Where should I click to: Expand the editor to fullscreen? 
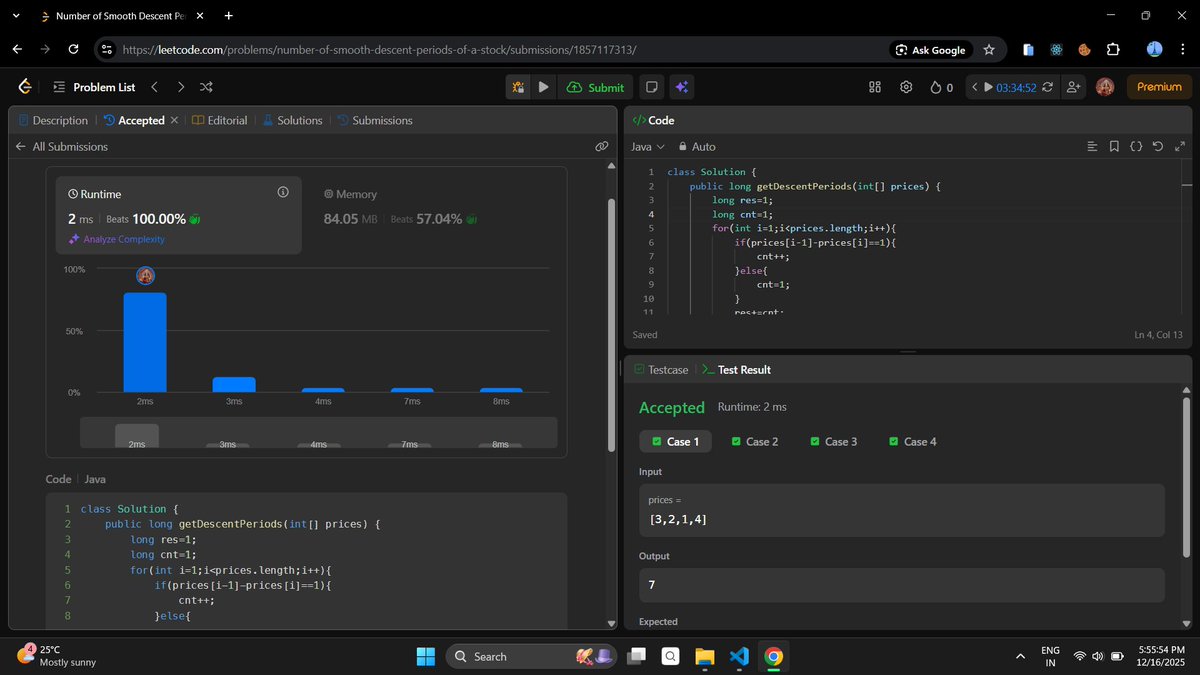pyautogui.click(x=1180, y=146)
